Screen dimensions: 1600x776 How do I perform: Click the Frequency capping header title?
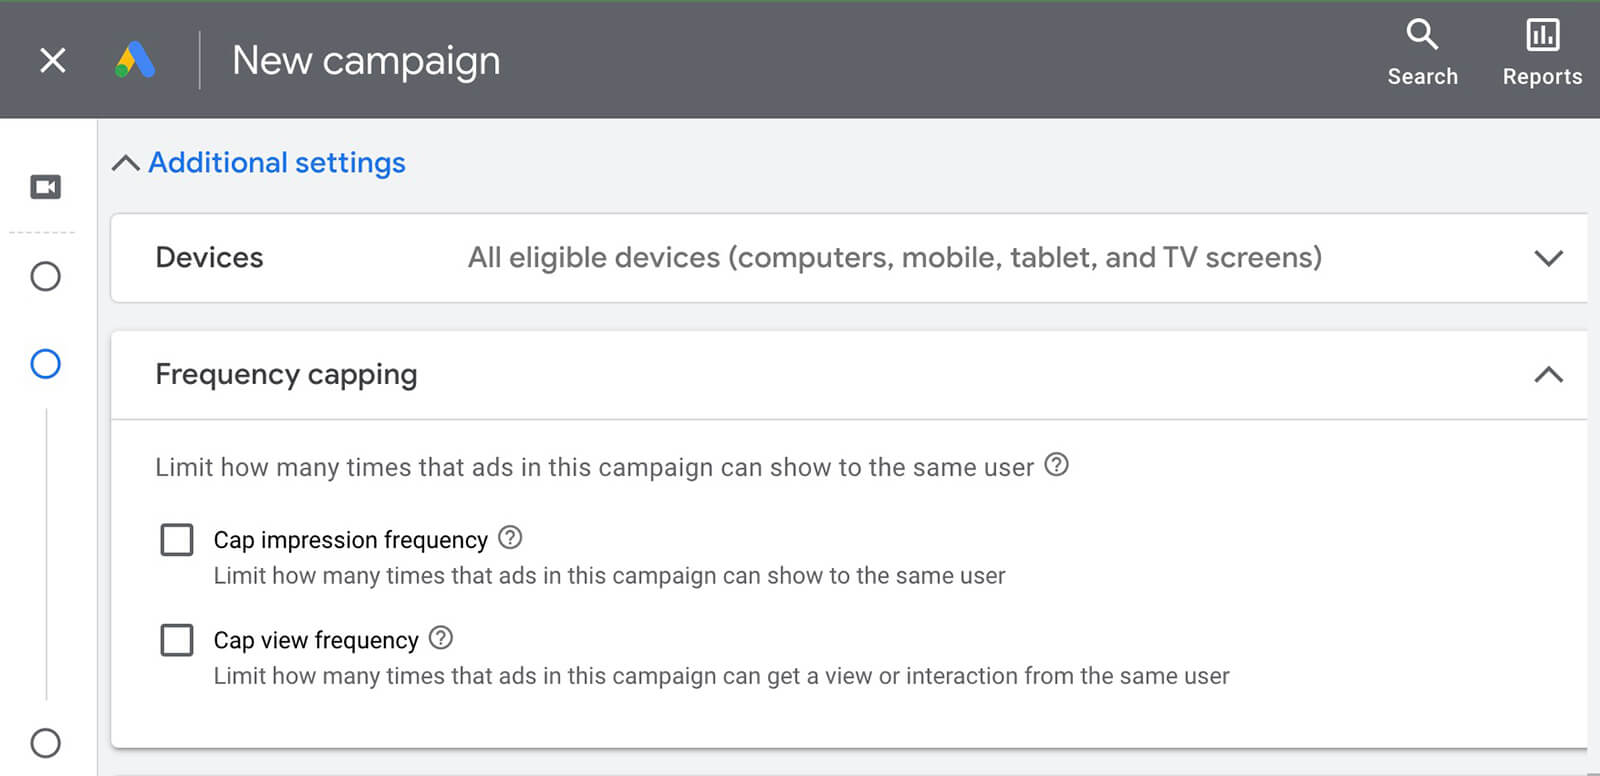click(x=286, y=375)
